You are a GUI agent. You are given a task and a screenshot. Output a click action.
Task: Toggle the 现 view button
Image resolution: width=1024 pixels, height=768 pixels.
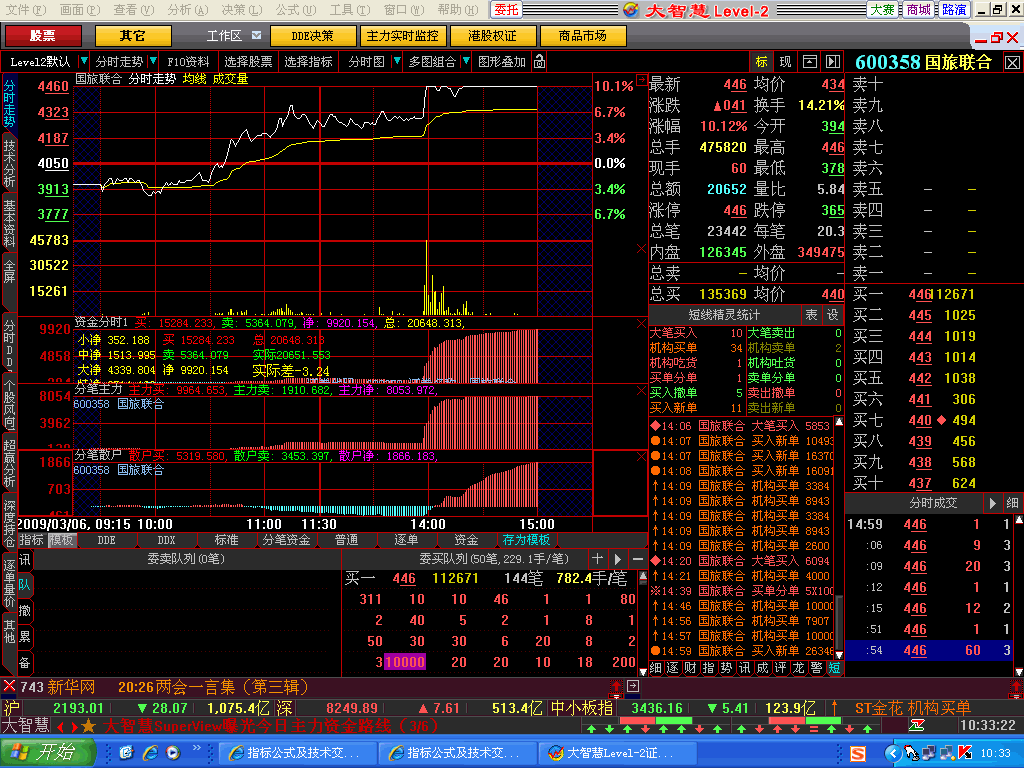785,61
